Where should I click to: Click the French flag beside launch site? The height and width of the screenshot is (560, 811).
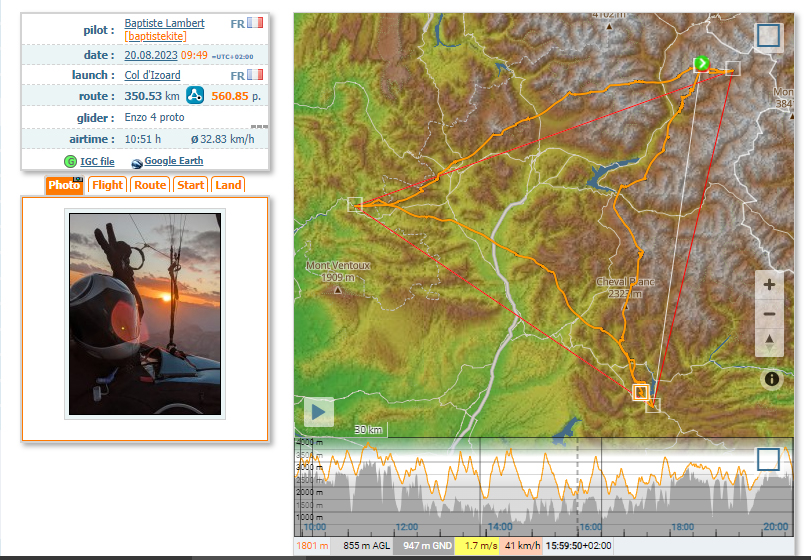tap(255, 74)
